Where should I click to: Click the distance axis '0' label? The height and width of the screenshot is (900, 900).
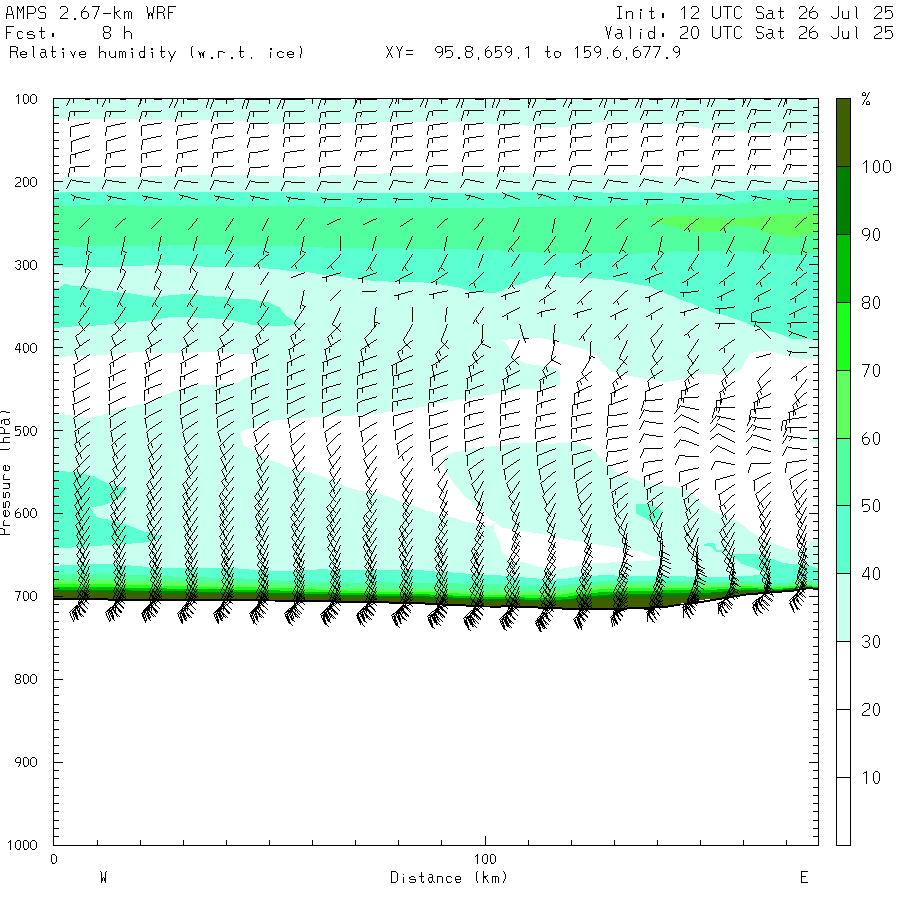(x=54, y=859)
